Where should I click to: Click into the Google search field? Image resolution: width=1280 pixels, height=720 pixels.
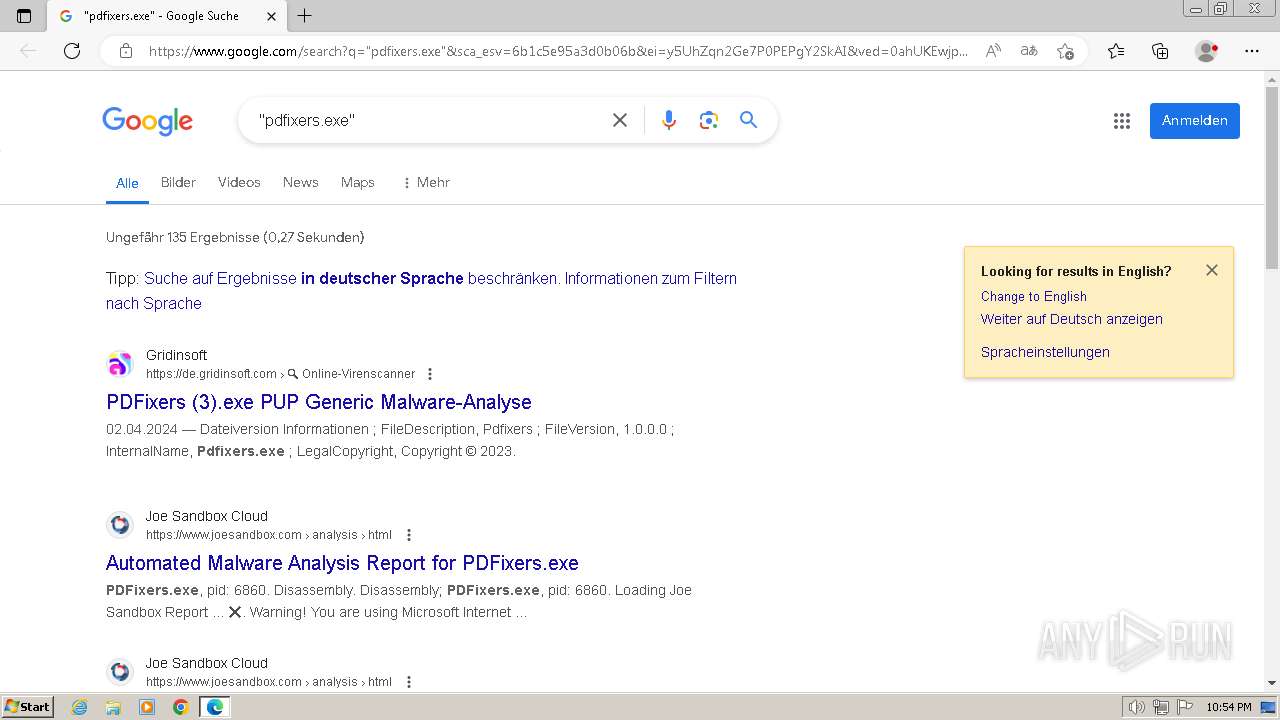[x=430, y=120]
